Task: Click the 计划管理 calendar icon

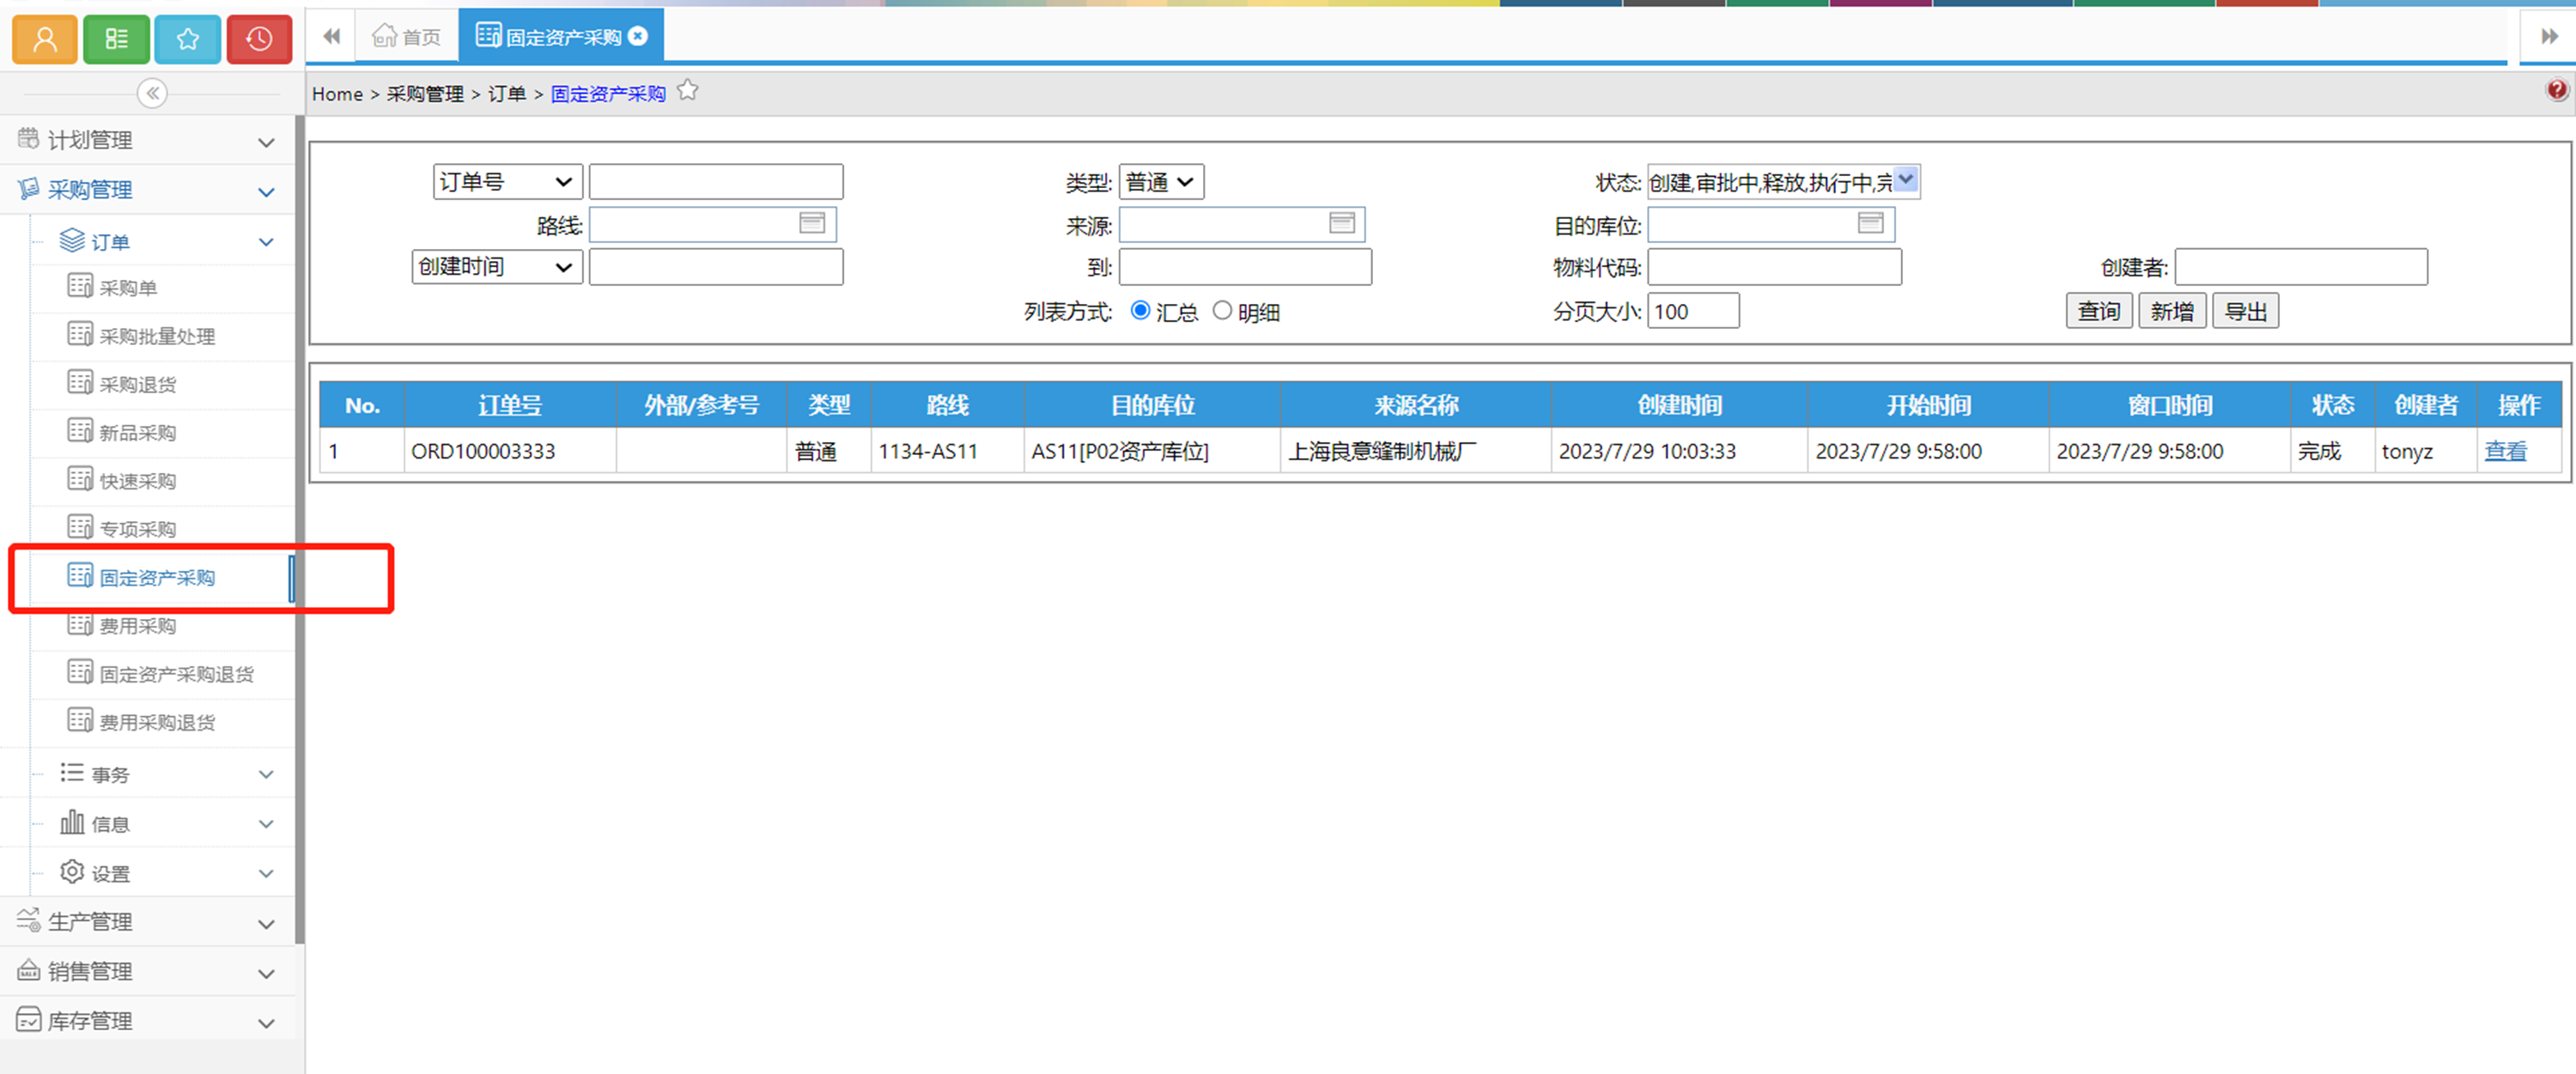Action: coord(28,138)
